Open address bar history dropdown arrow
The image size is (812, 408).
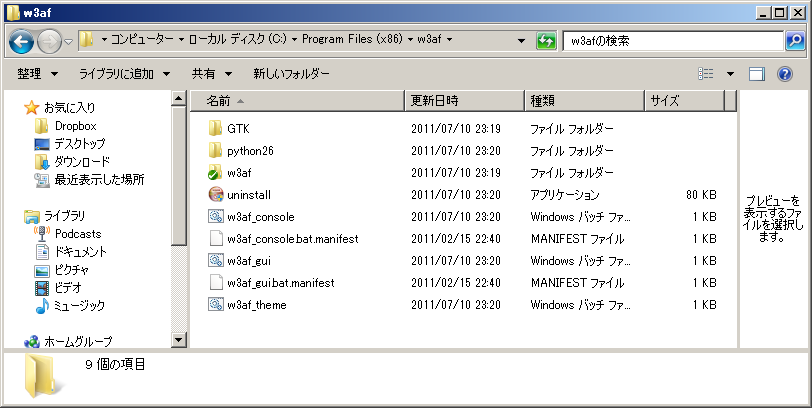(521, 41)
